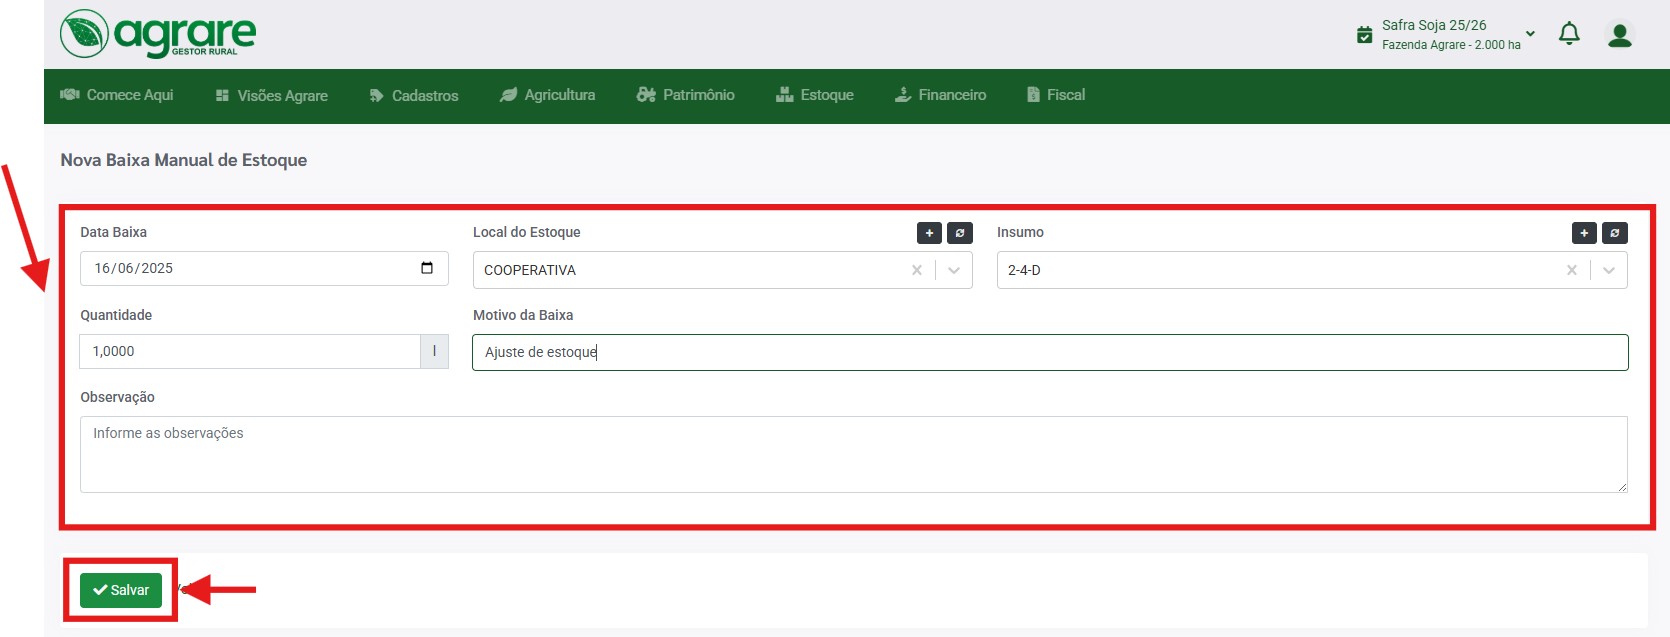The width and height of the screenshot is (1670, 637).
Task: Open the Estoque menu
Action: 815,95
